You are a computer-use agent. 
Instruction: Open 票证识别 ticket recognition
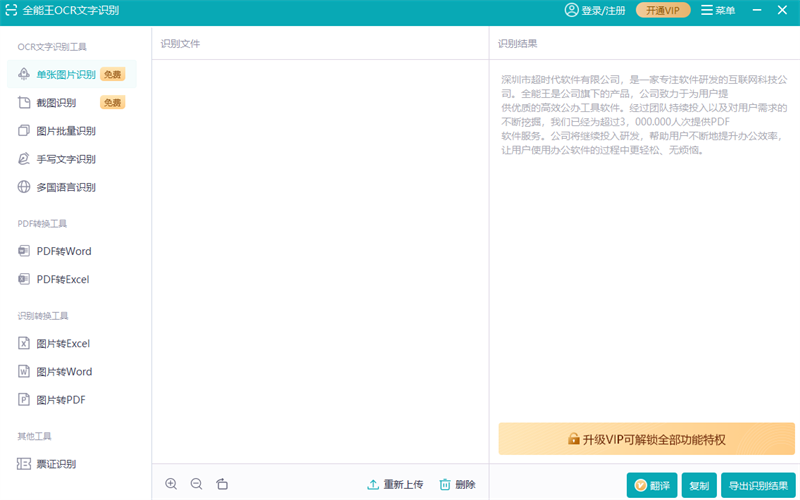pos(56,464)
